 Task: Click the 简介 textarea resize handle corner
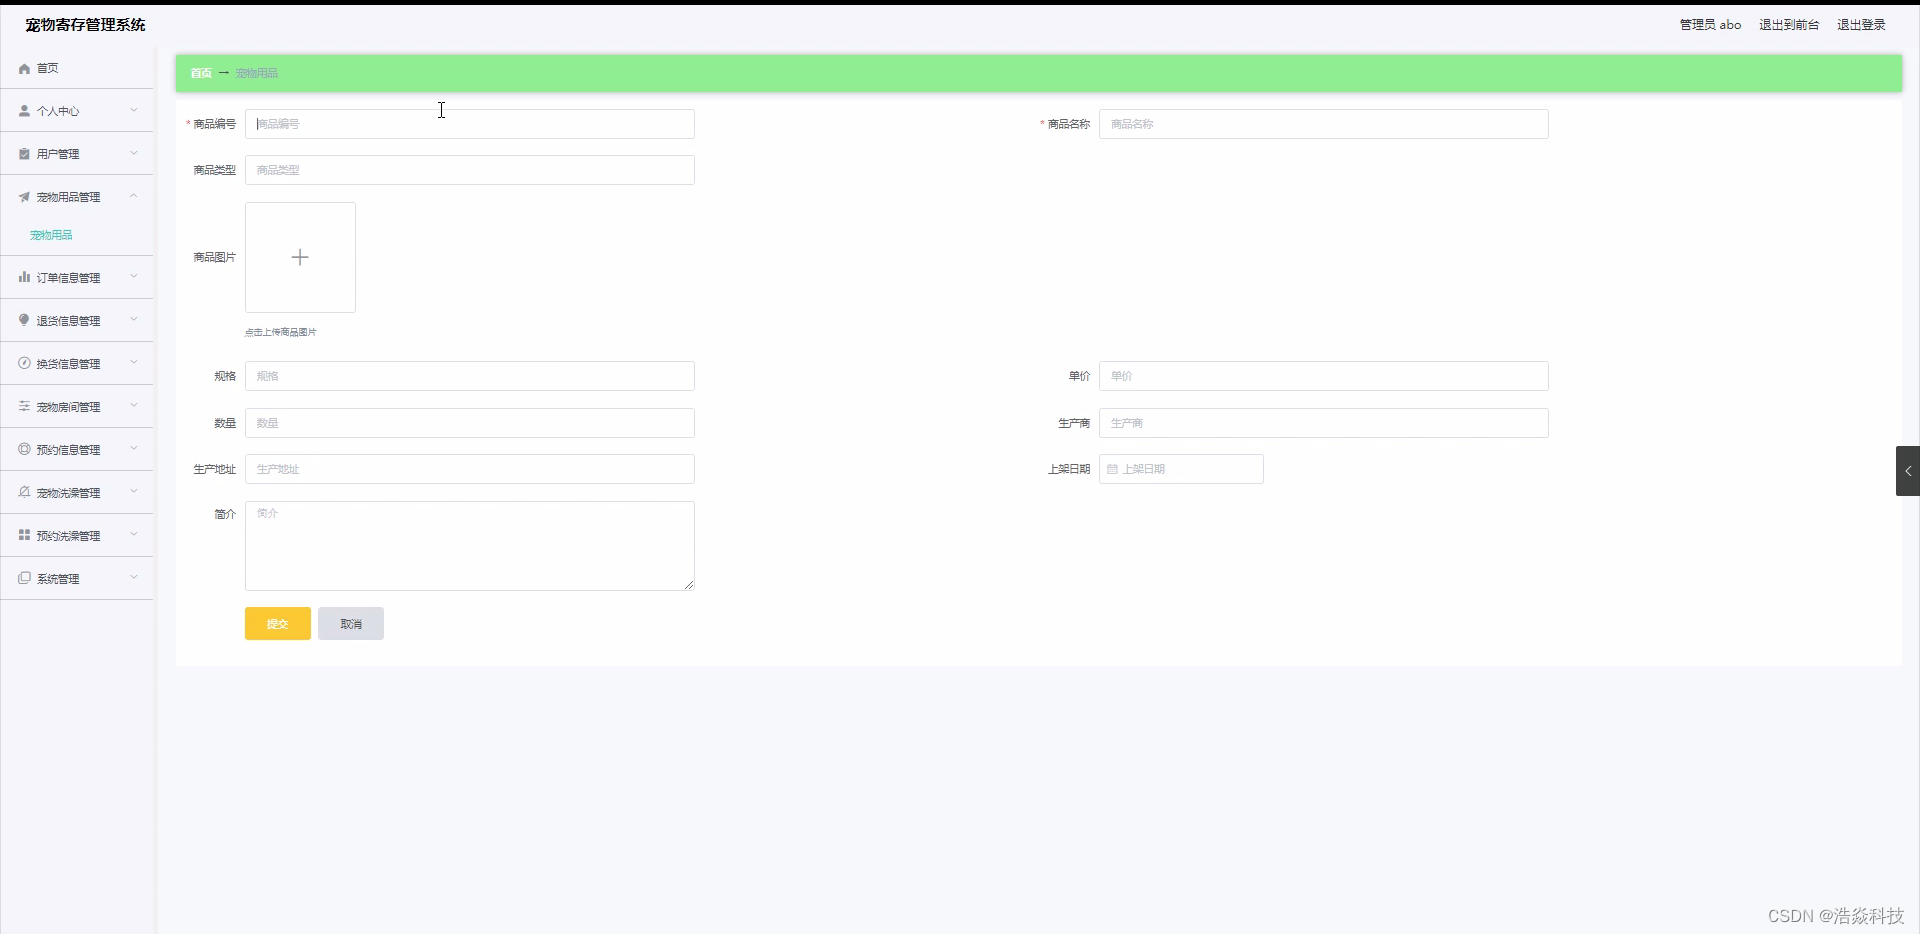[x=689, y=585]
